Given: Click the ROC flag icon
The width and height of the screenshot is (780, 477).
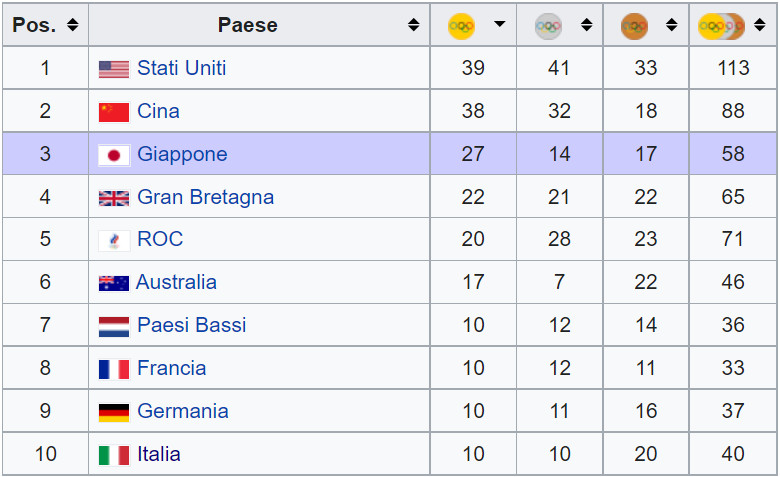Looking at the screenshot, I should (x=114, y=241).
